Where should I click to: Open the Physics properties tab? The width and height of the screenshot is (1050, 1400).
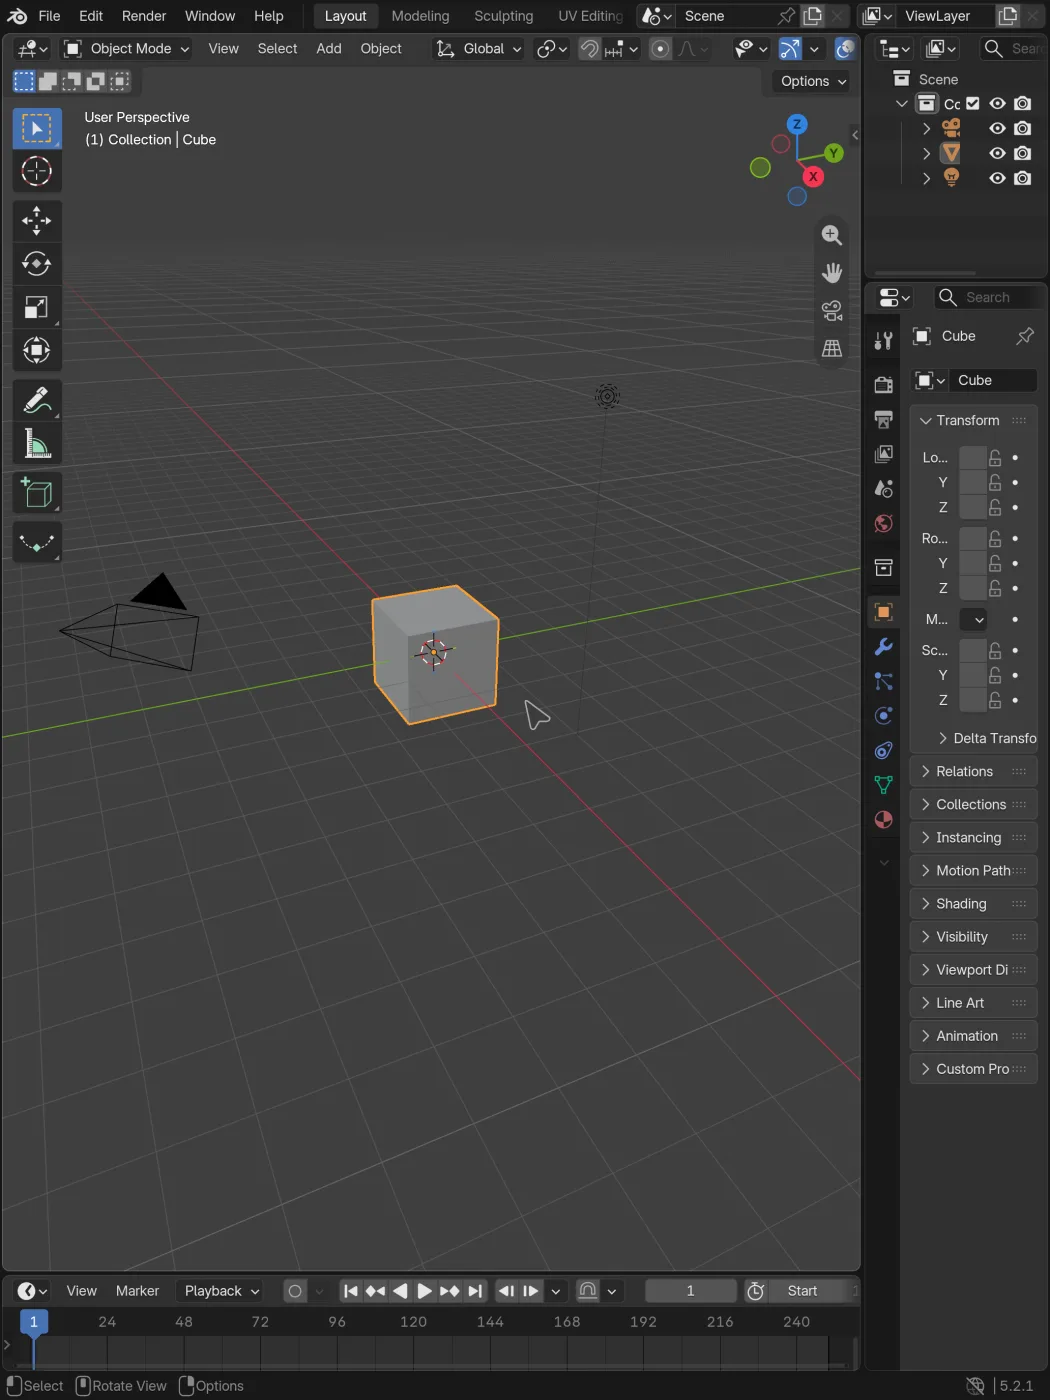(x=883, y=716)
